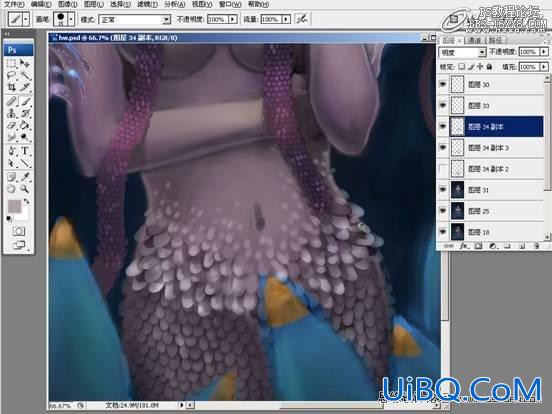Change the screen mode
This screenshot has height=414, width=552.
(19, 245)
